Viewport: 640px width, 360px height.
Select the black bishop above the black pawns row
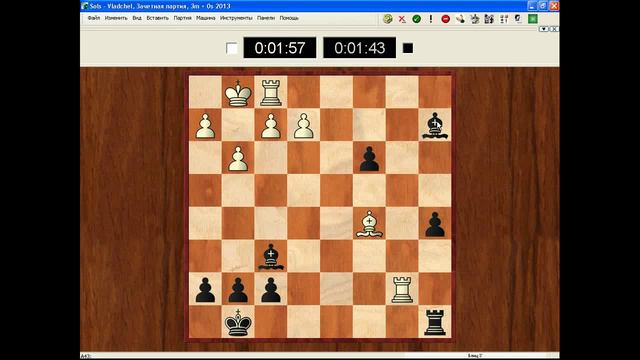[271, 257]
